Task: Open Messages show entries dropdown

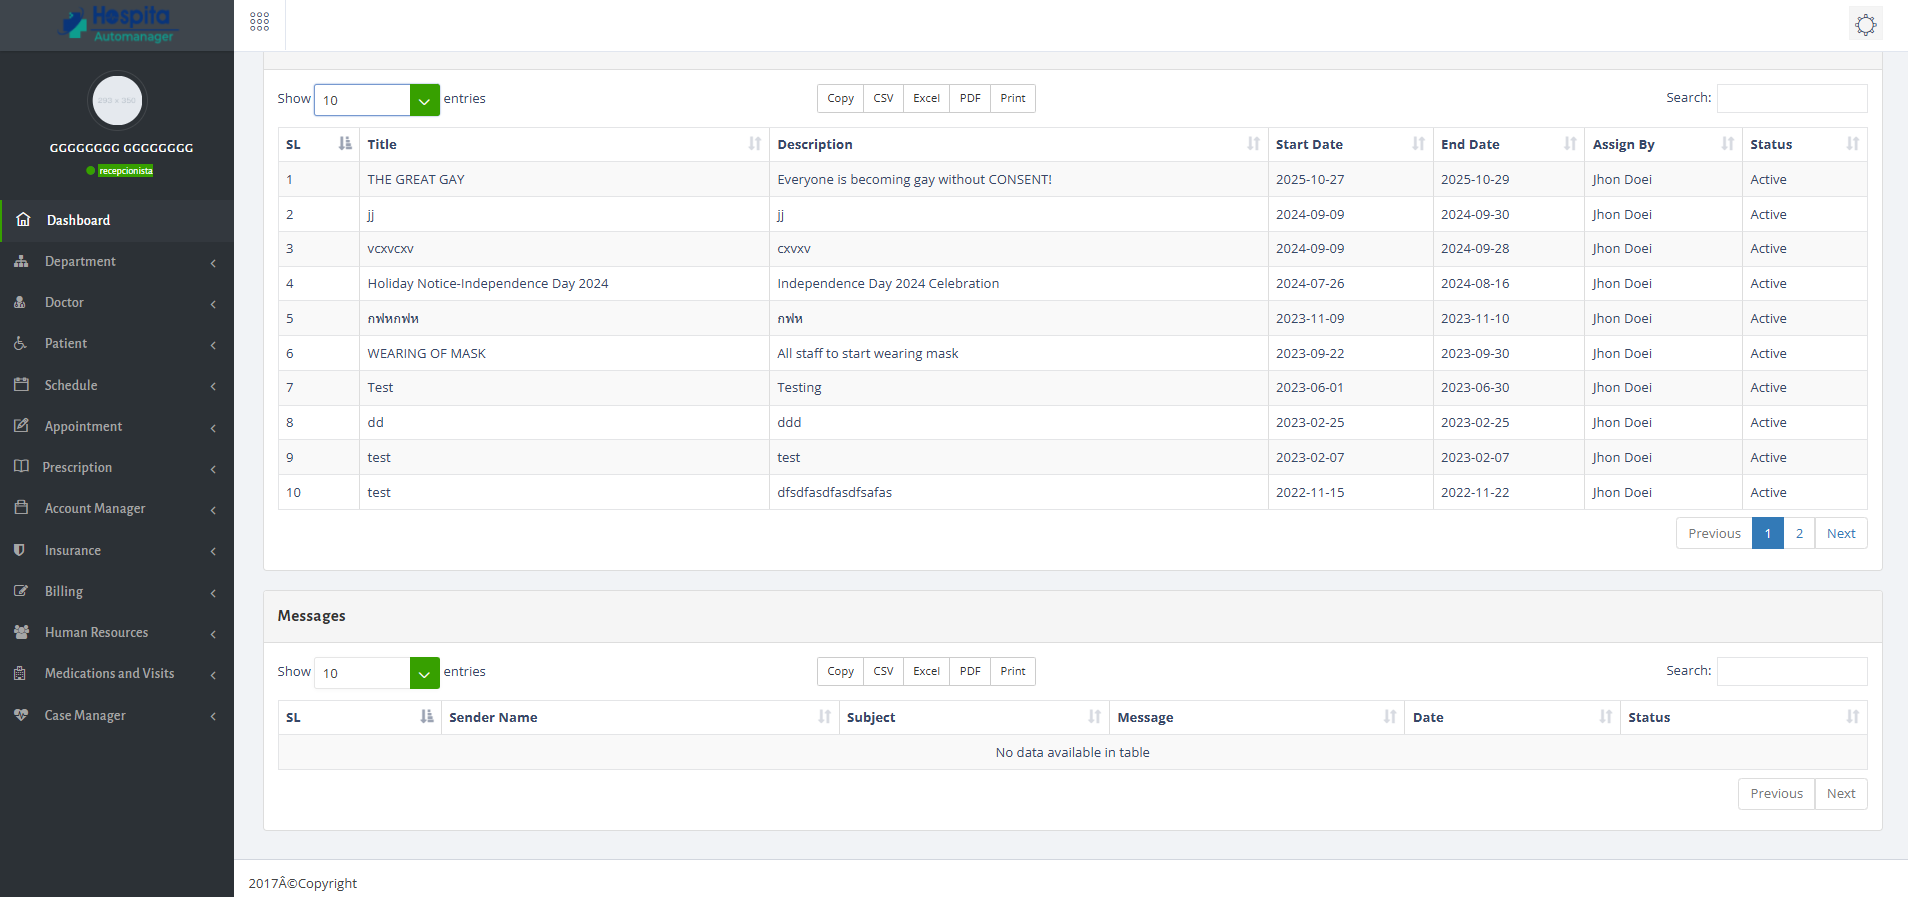Action: [377, 673]
